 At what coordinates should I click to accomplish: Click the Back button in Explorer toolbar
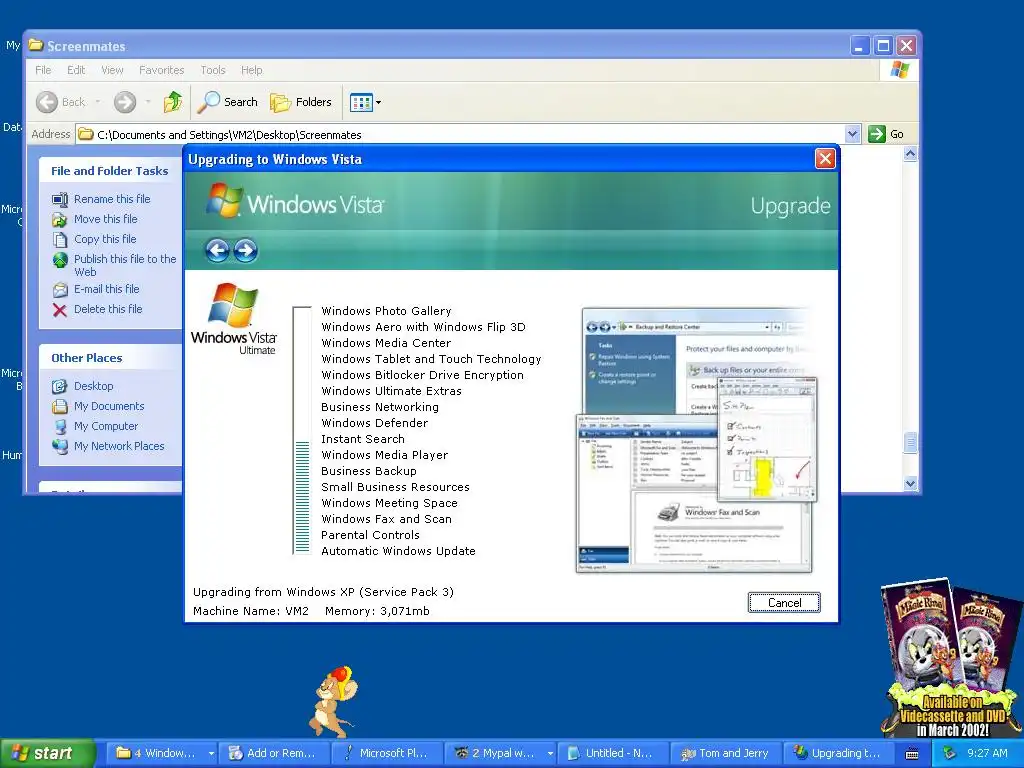click(x=61, y=102)
